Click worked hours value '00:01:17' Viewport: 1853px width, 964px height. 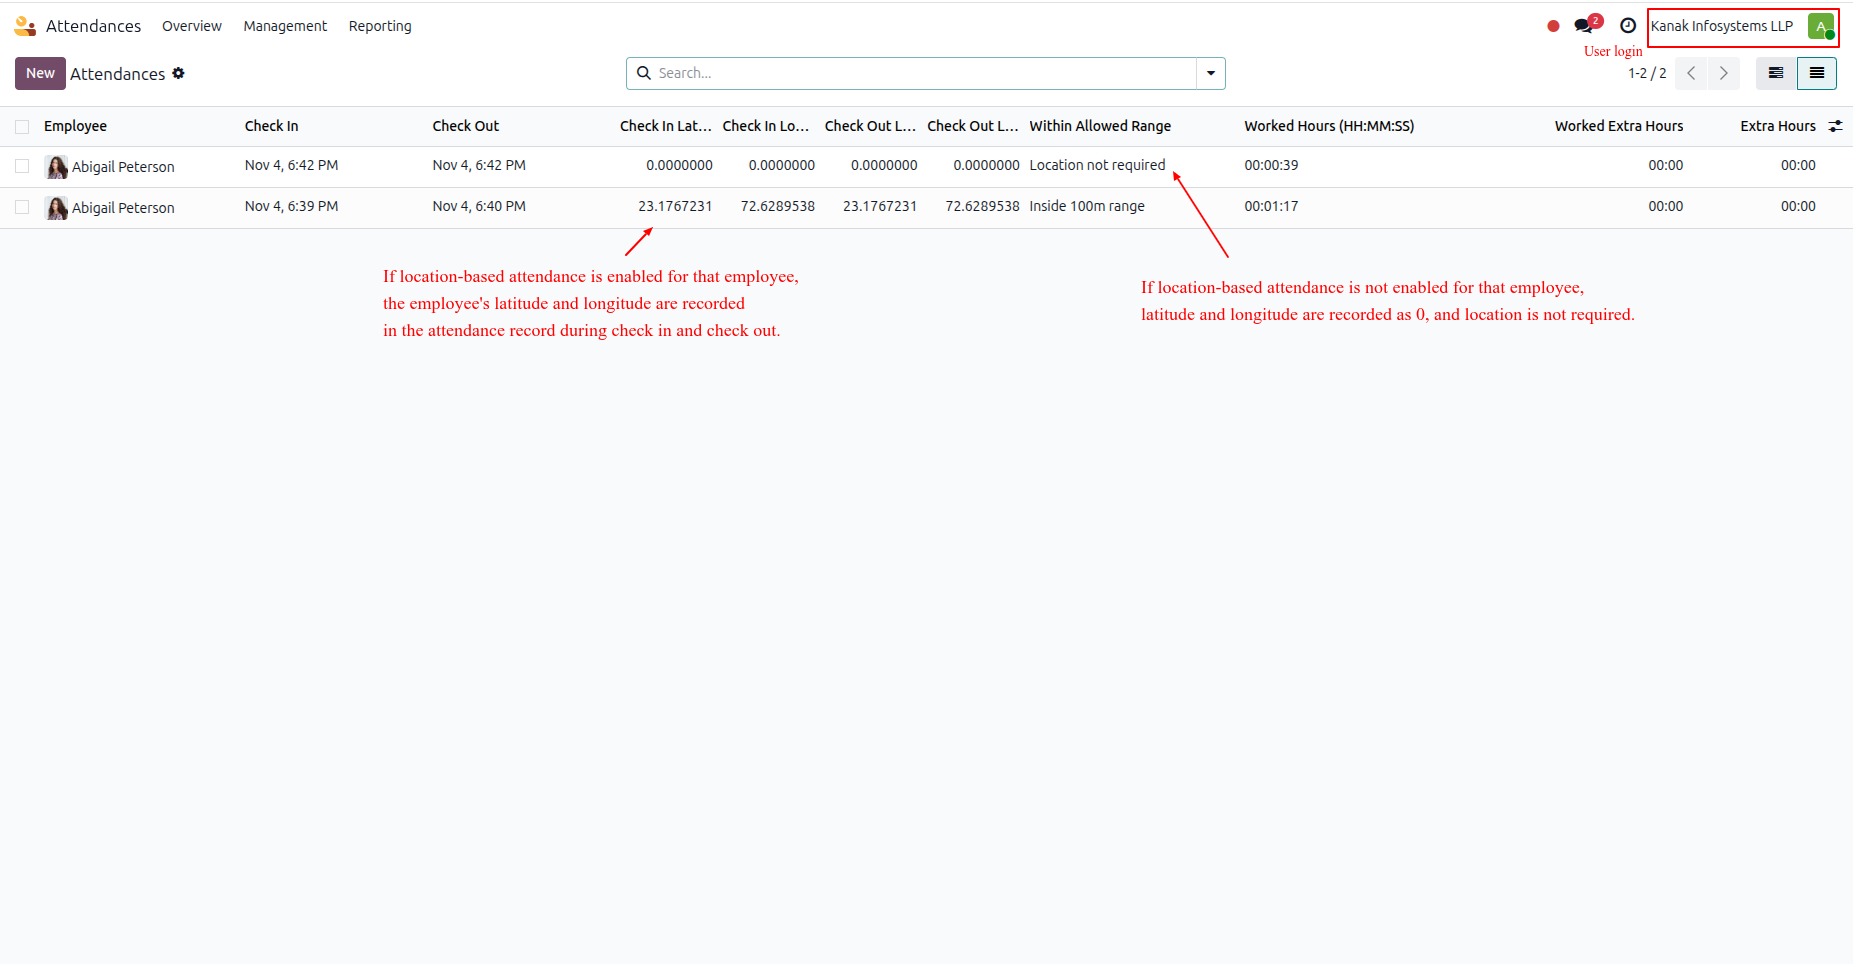pos(1271,206)
